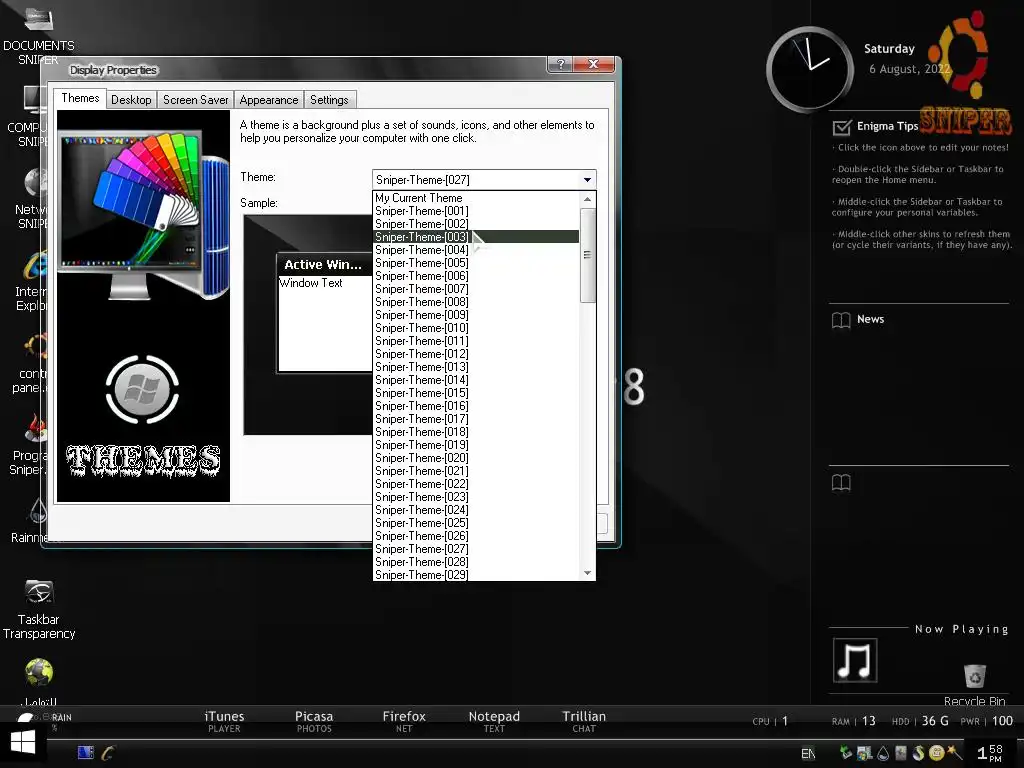Screen dimensions: 1024x768
Task: Switch to the Themes tab
Action: point(80,98)
